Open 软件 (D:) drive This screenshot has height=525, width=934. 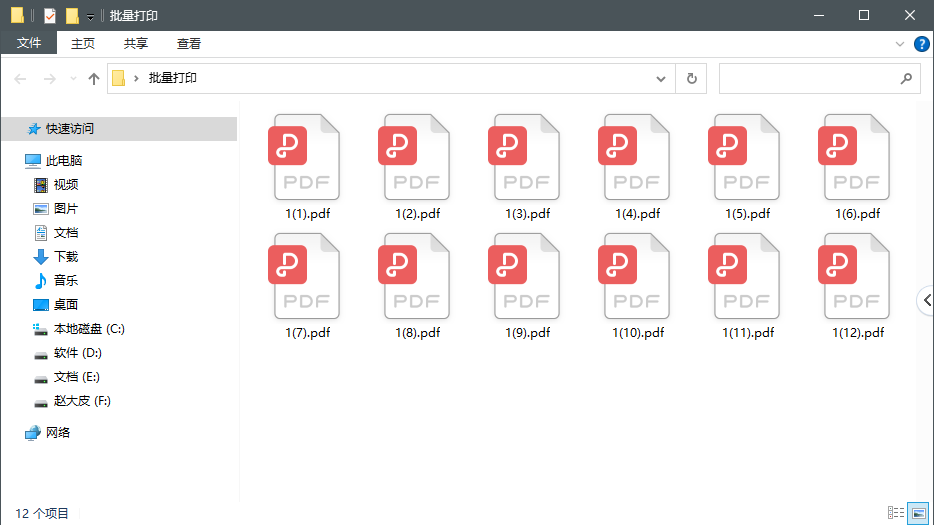[77, 353]
